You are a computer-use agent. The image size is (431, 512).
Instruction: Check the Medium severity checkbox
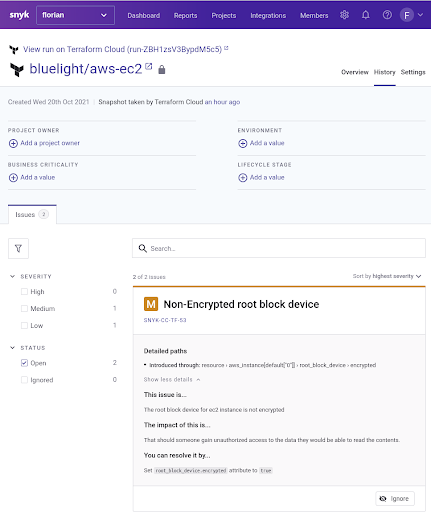pos(24,309)
